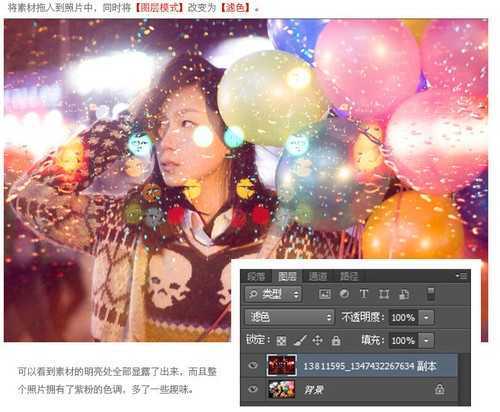Screen dimensions: 500x412
Task: Switch to the 通道 tab
Action: [x=318, y=276]
